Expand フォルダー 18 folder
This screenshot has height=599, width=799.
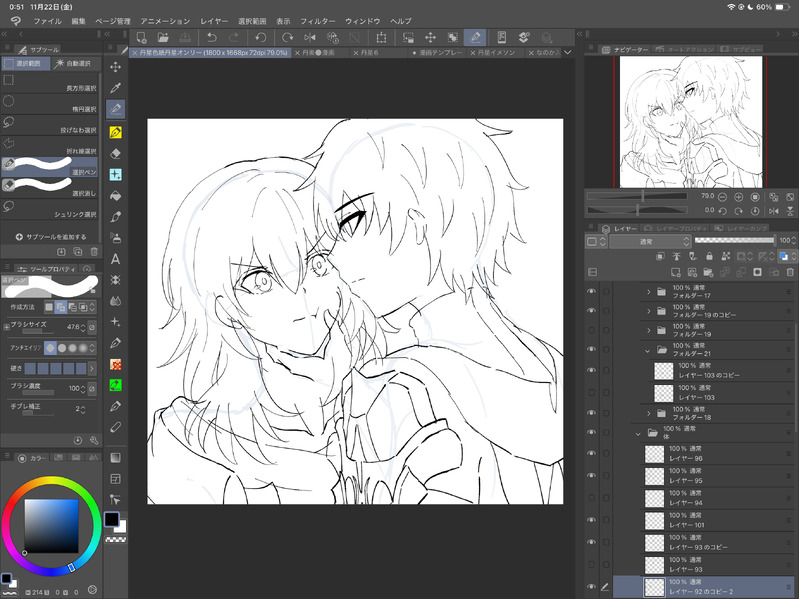[648, 413]
